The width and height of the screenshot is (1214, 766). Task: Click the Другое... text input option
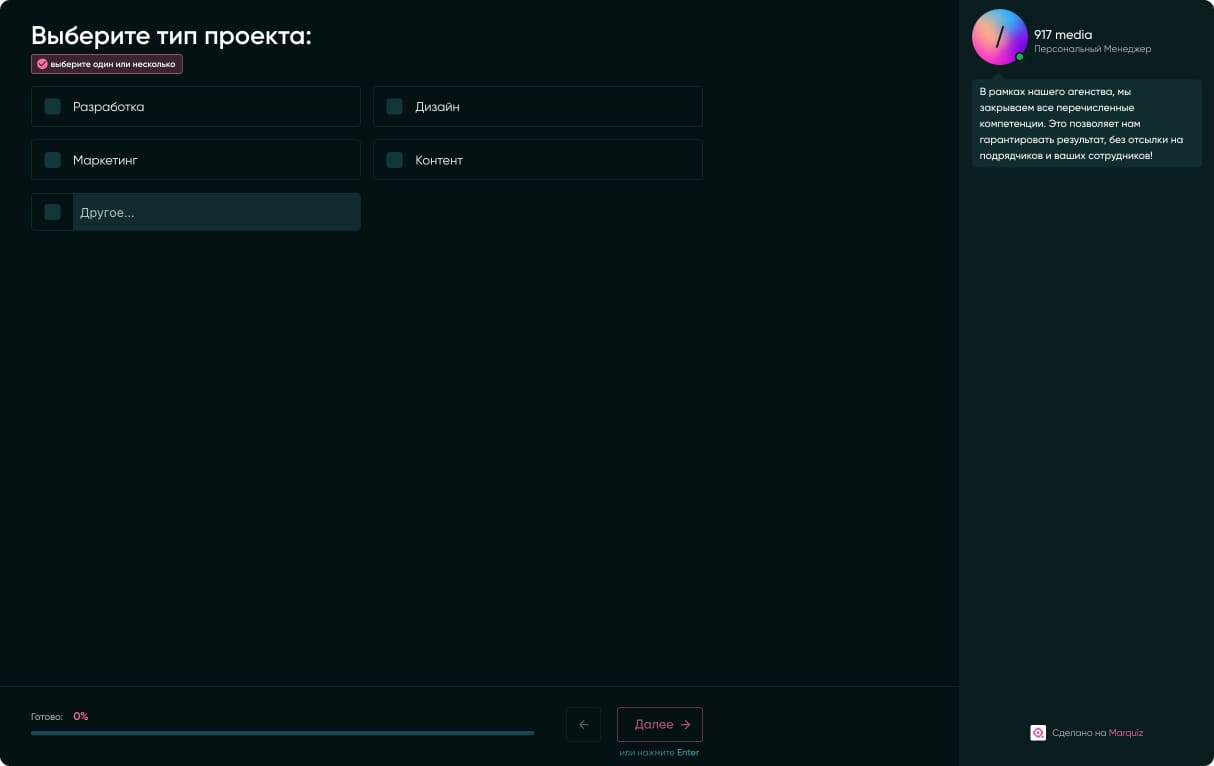pyautogui.click(x=216, y=212)
